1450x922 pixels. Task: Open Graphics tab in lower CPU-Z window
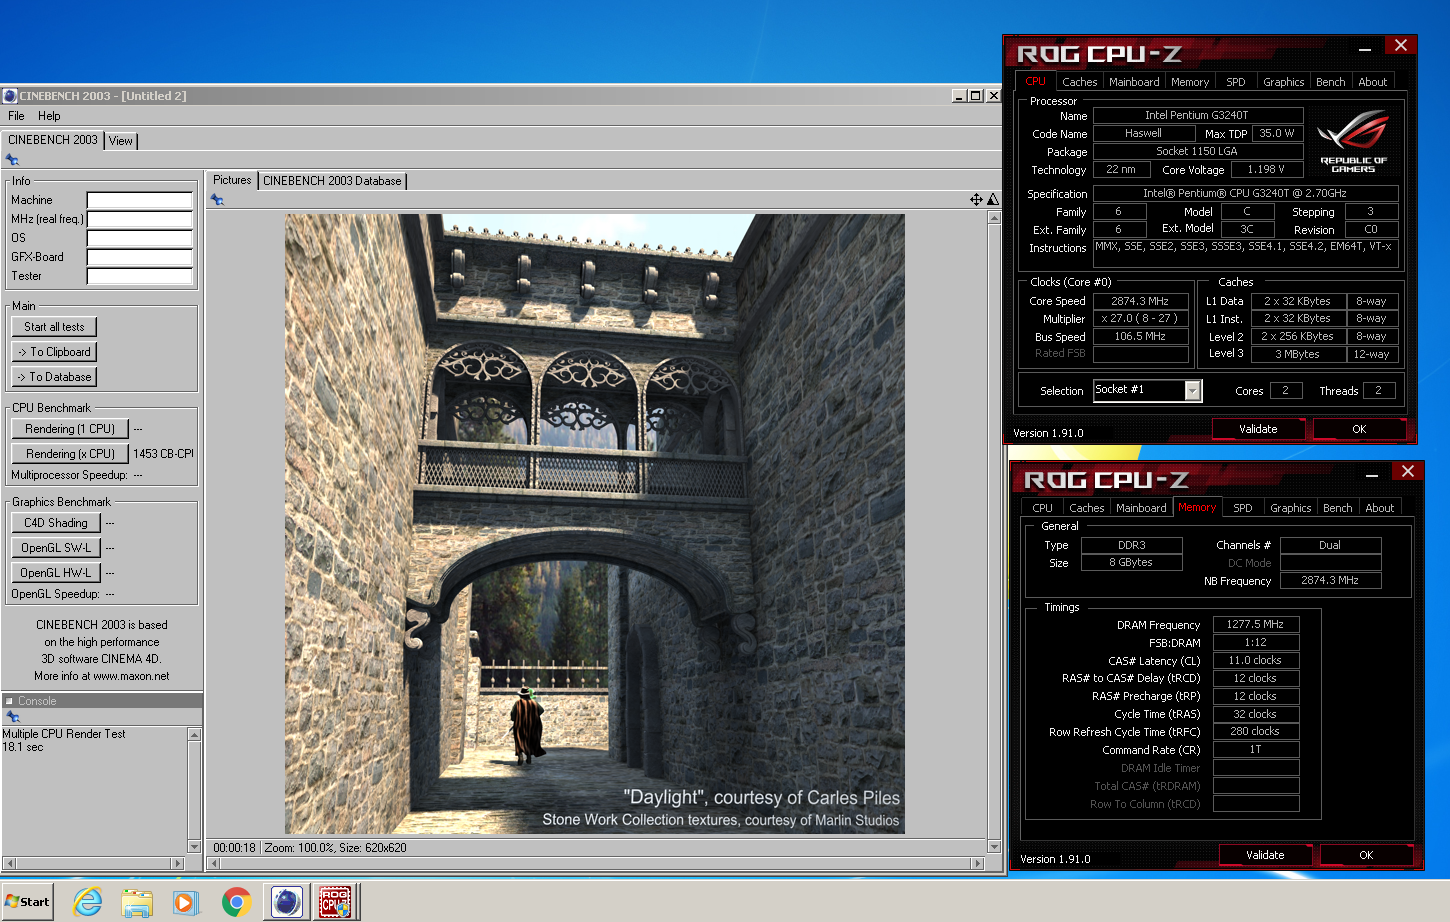1290,508
